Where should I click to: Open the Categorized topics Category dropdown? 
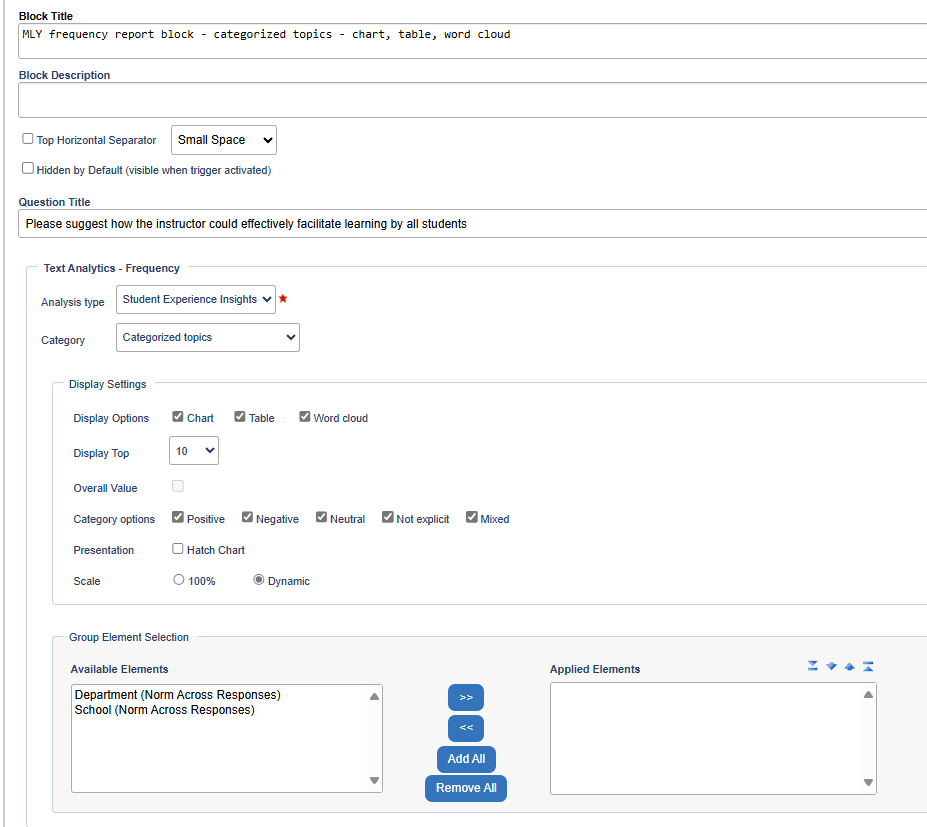click(208, 338)
